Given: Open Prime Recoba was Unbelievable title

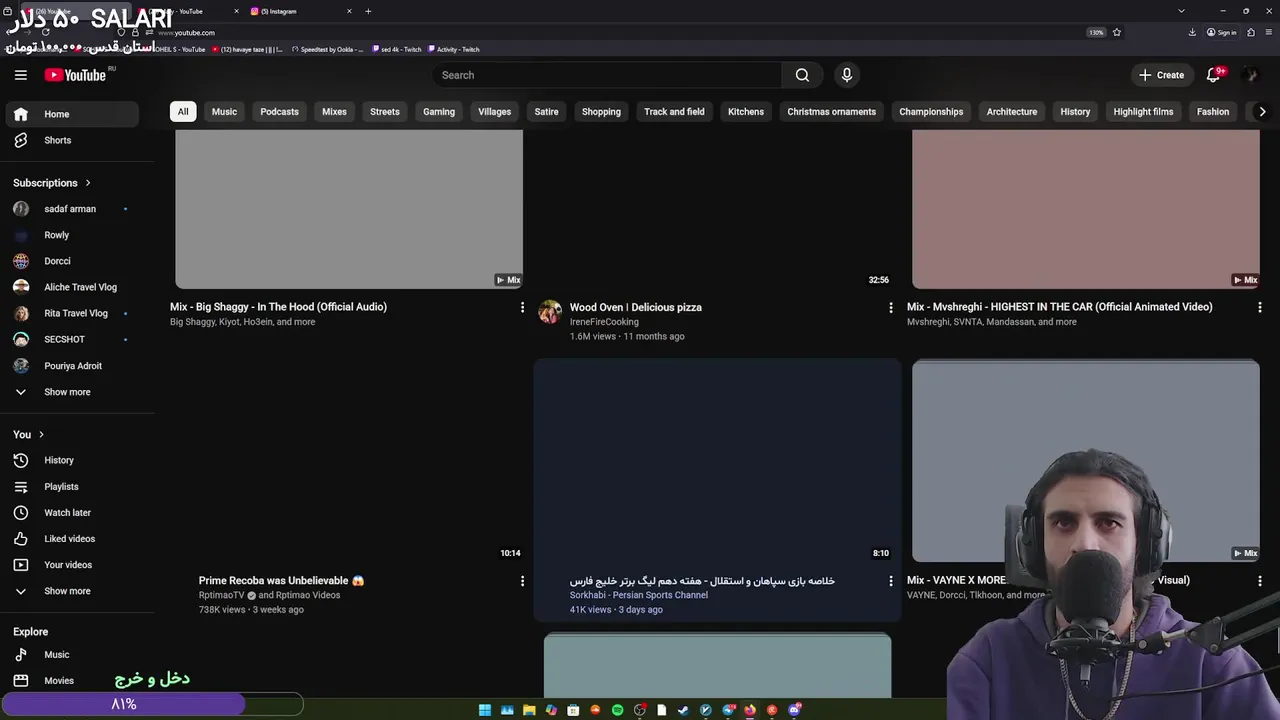Looking at the screenshot, I should (x=282, y=580).
